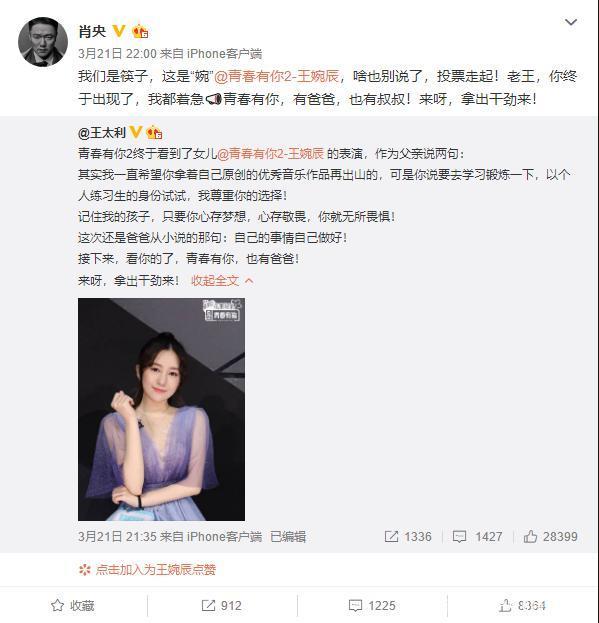Open comments via the 1225 button
The image size is (599, 623).
coord(372,606)
